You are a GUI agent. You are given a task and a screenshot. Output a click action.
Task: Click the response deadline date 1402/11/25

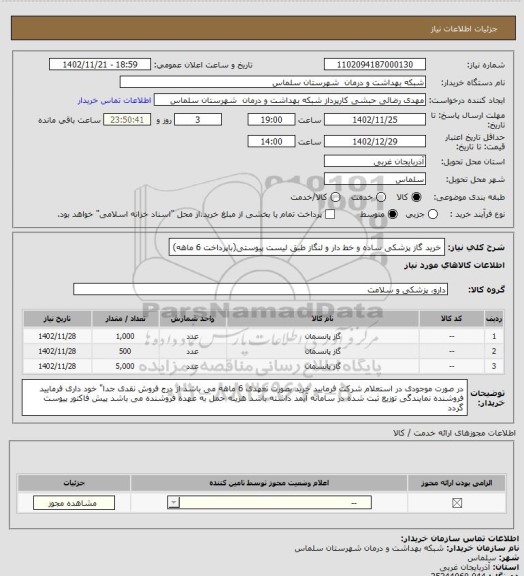pyautogui.click(x=375, y=120)
